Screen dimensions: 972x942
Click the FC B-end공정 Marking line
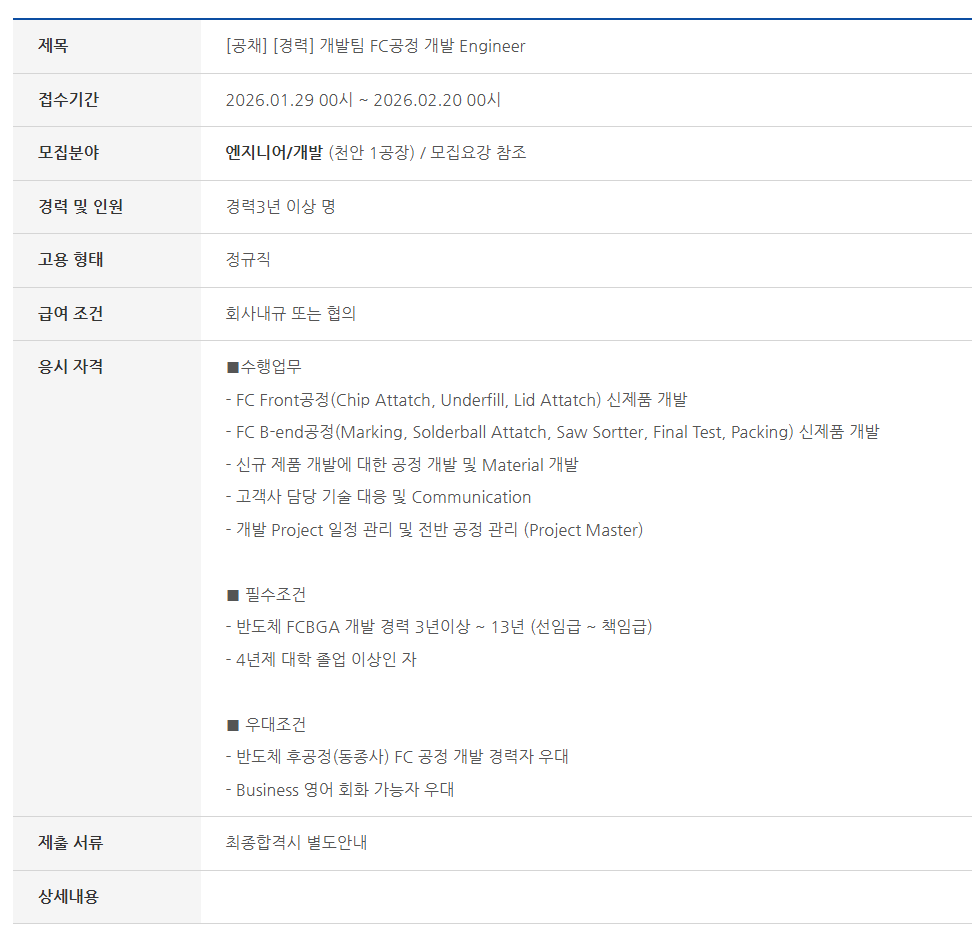coord(552,432)
